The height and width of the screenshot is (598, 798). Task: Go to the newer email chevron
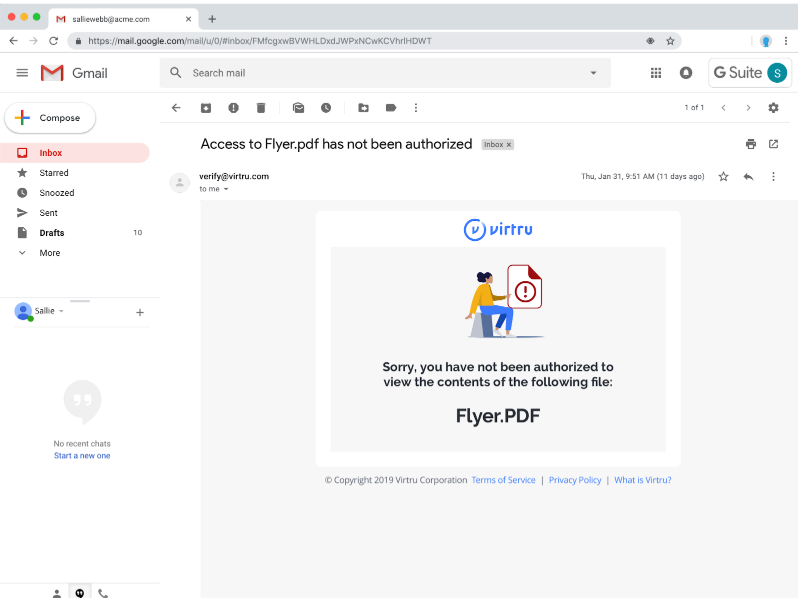point(723,108)
